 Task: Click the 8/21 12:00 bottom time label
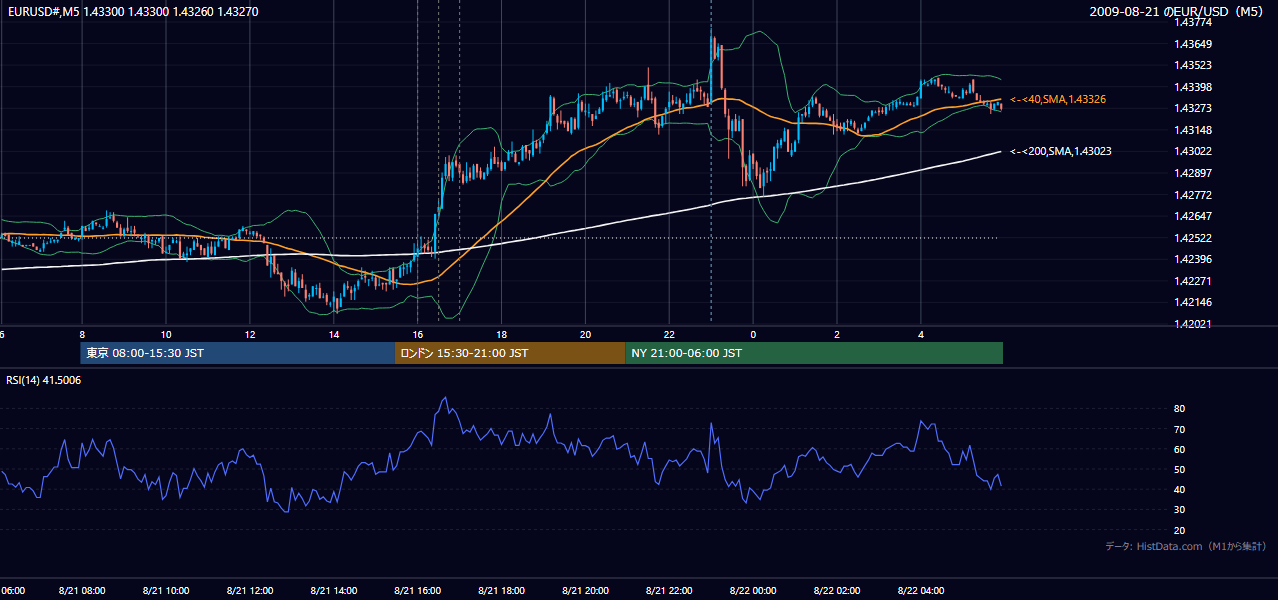tap(250, 591)
